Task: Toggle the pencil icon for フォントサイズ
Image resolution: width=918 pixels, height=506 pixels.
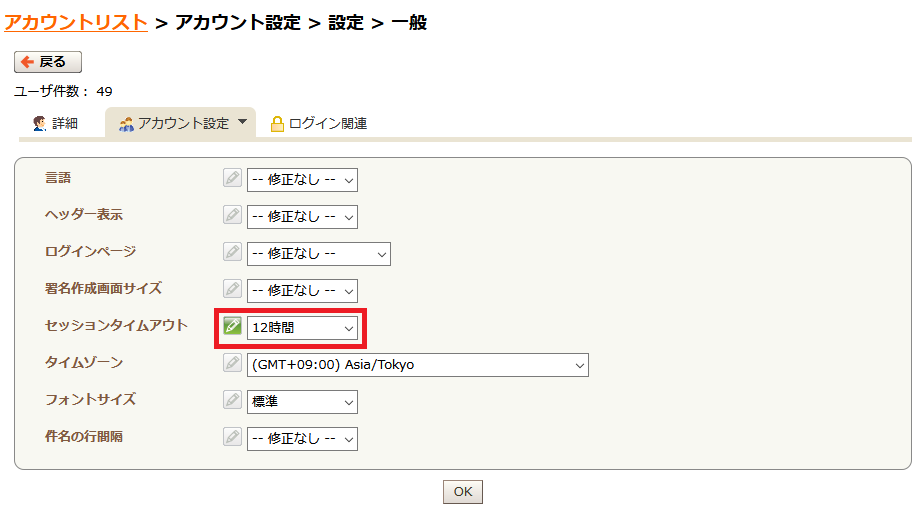Action: point(232,399)
